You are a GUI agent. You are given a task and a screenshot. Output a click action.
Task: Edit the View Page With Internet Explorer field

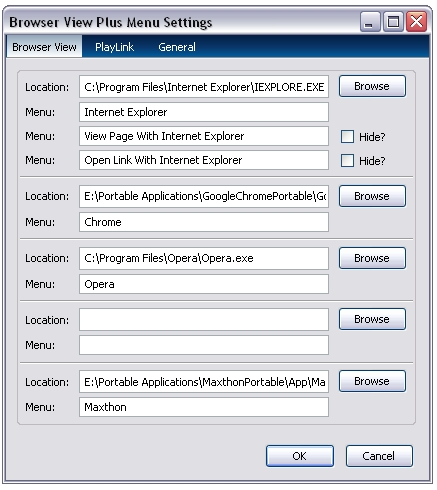[204, 136]
